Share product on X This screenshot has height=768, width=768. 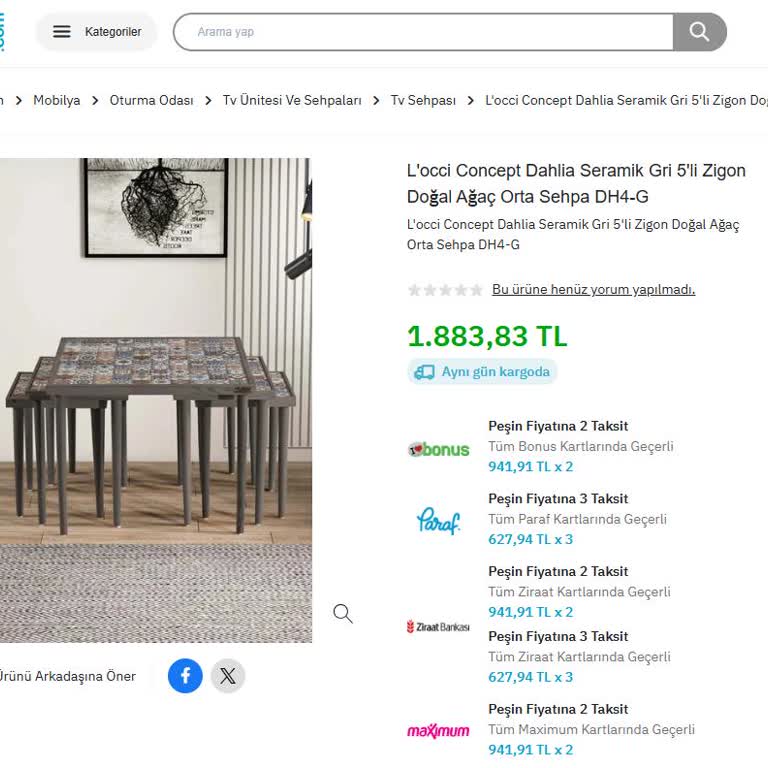pyautogui.click(x=228, y=676)
